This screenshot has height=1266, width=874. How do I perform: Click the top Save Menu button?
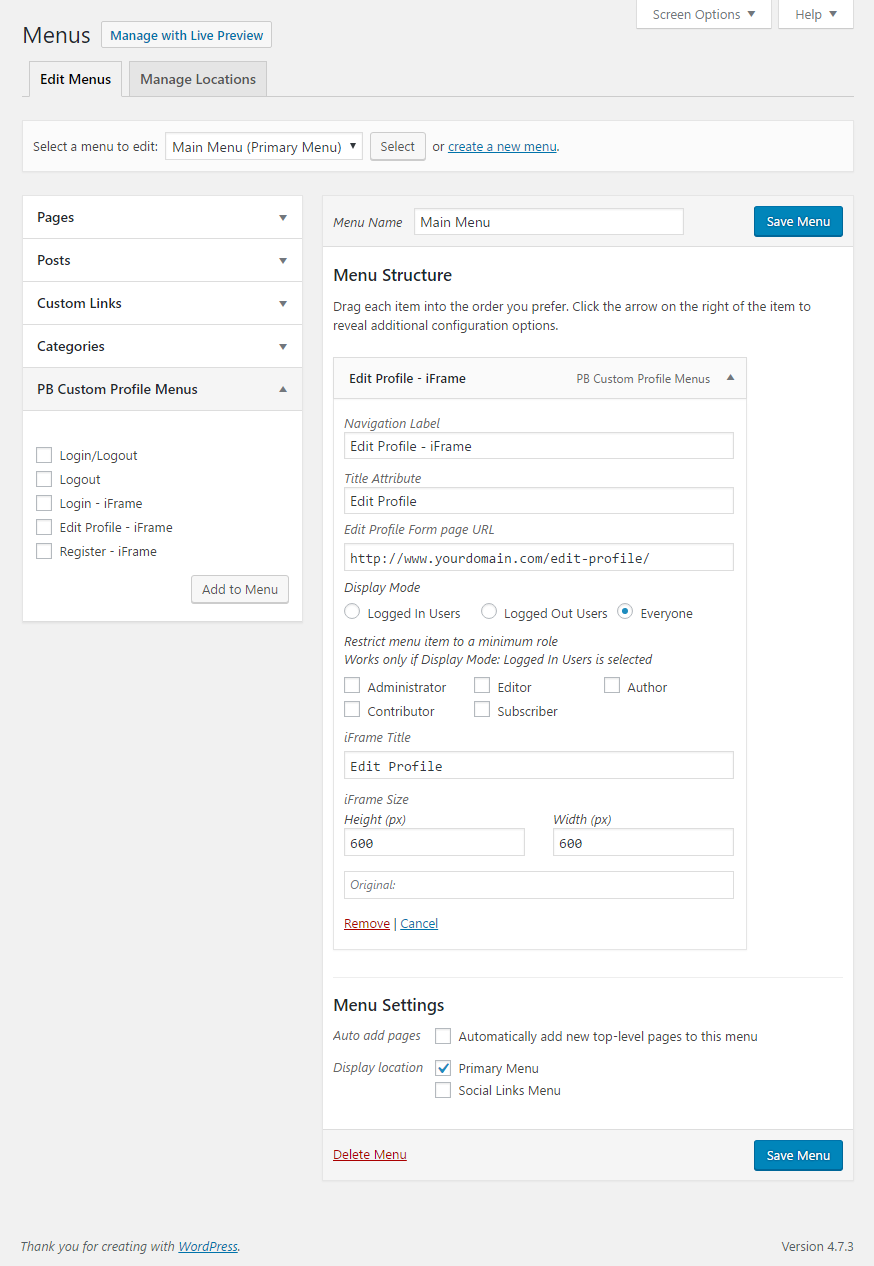pos(798,221)
